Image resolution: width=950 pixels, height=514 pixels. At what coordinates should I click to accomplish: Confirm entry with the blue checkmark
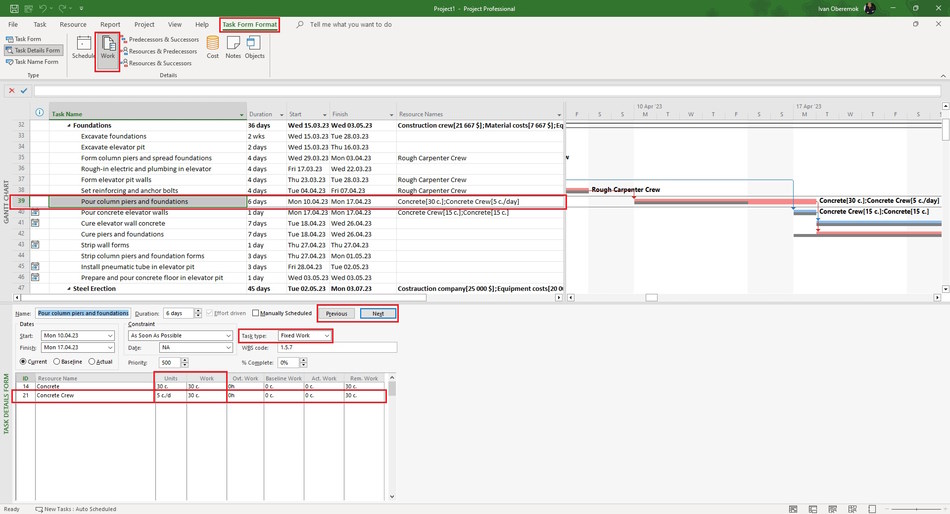[24, 90]
